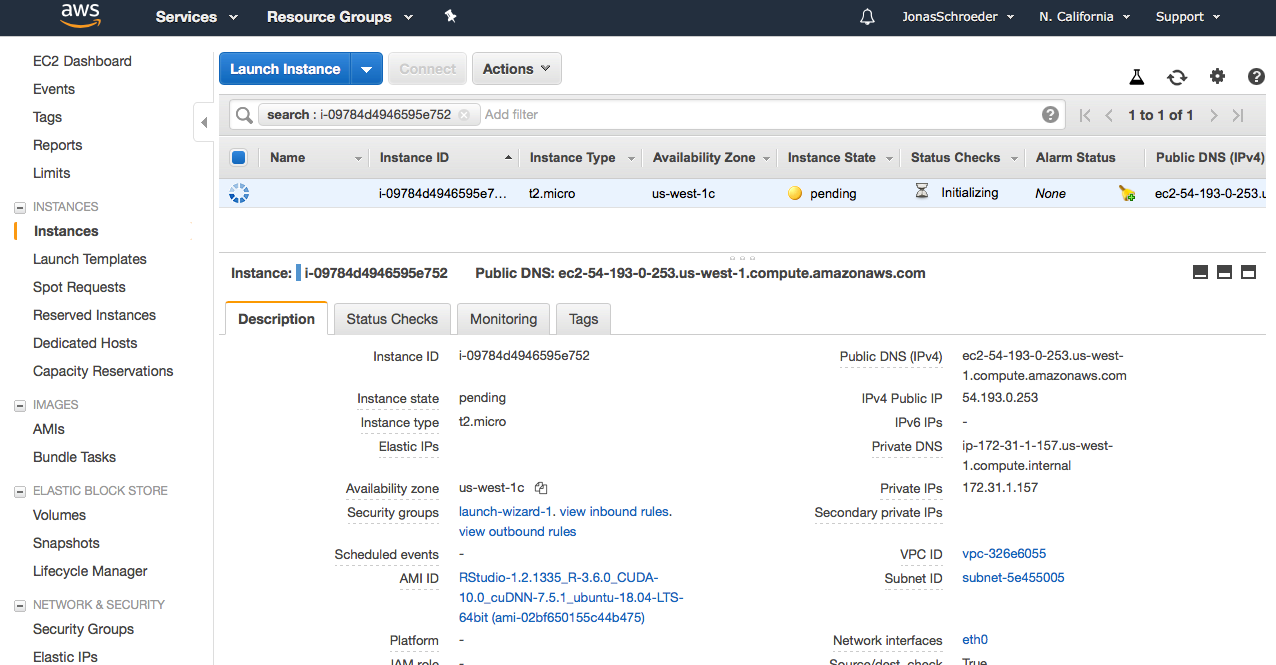Minimize the details pane

click(x=1201, y=272)
